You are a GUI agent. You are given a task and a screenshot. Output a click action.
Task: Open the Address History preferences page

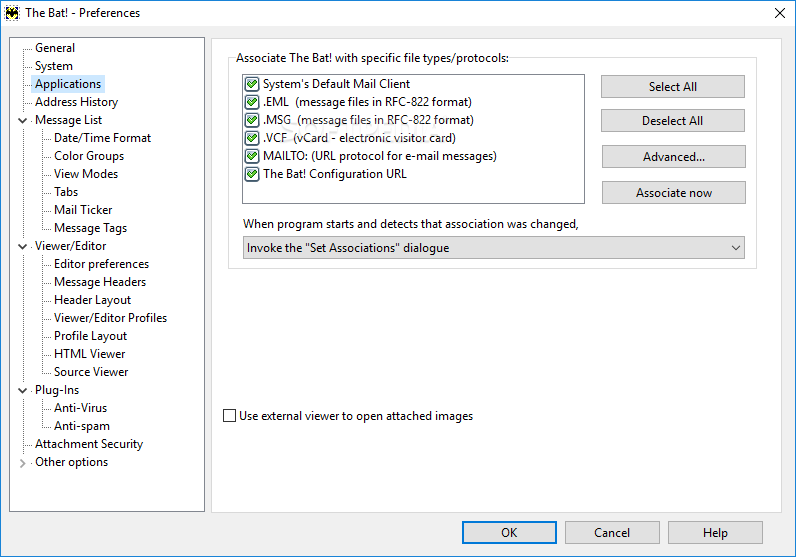76,102
